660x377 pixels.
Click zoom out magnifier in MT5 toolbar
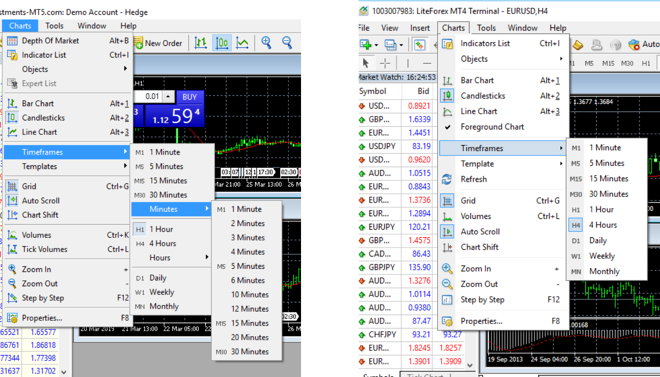[x=287, y=42]
